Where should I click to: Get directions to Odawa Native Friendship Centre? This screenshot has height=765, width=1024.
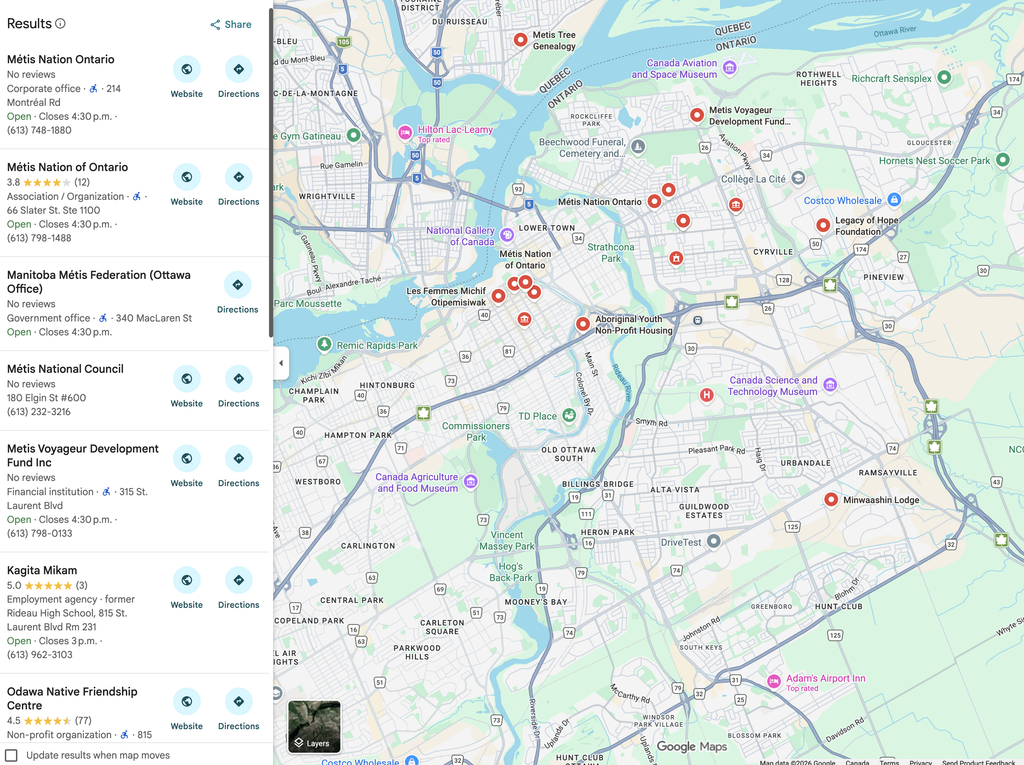pyautogui.click(x=238, y=702)
